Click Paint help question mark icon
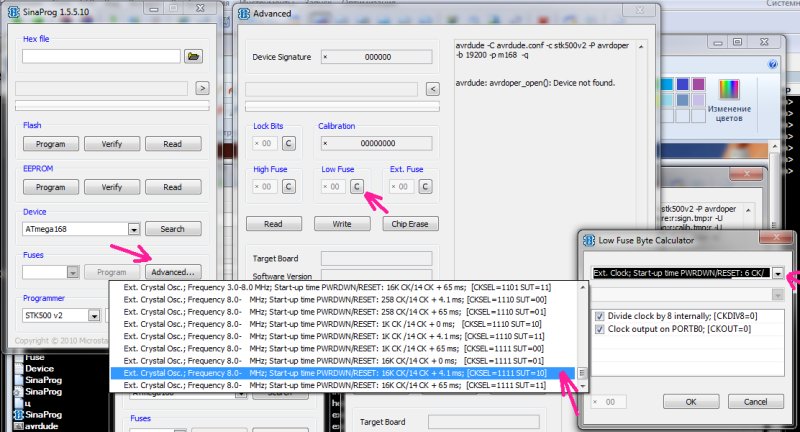 coord(772,64)
